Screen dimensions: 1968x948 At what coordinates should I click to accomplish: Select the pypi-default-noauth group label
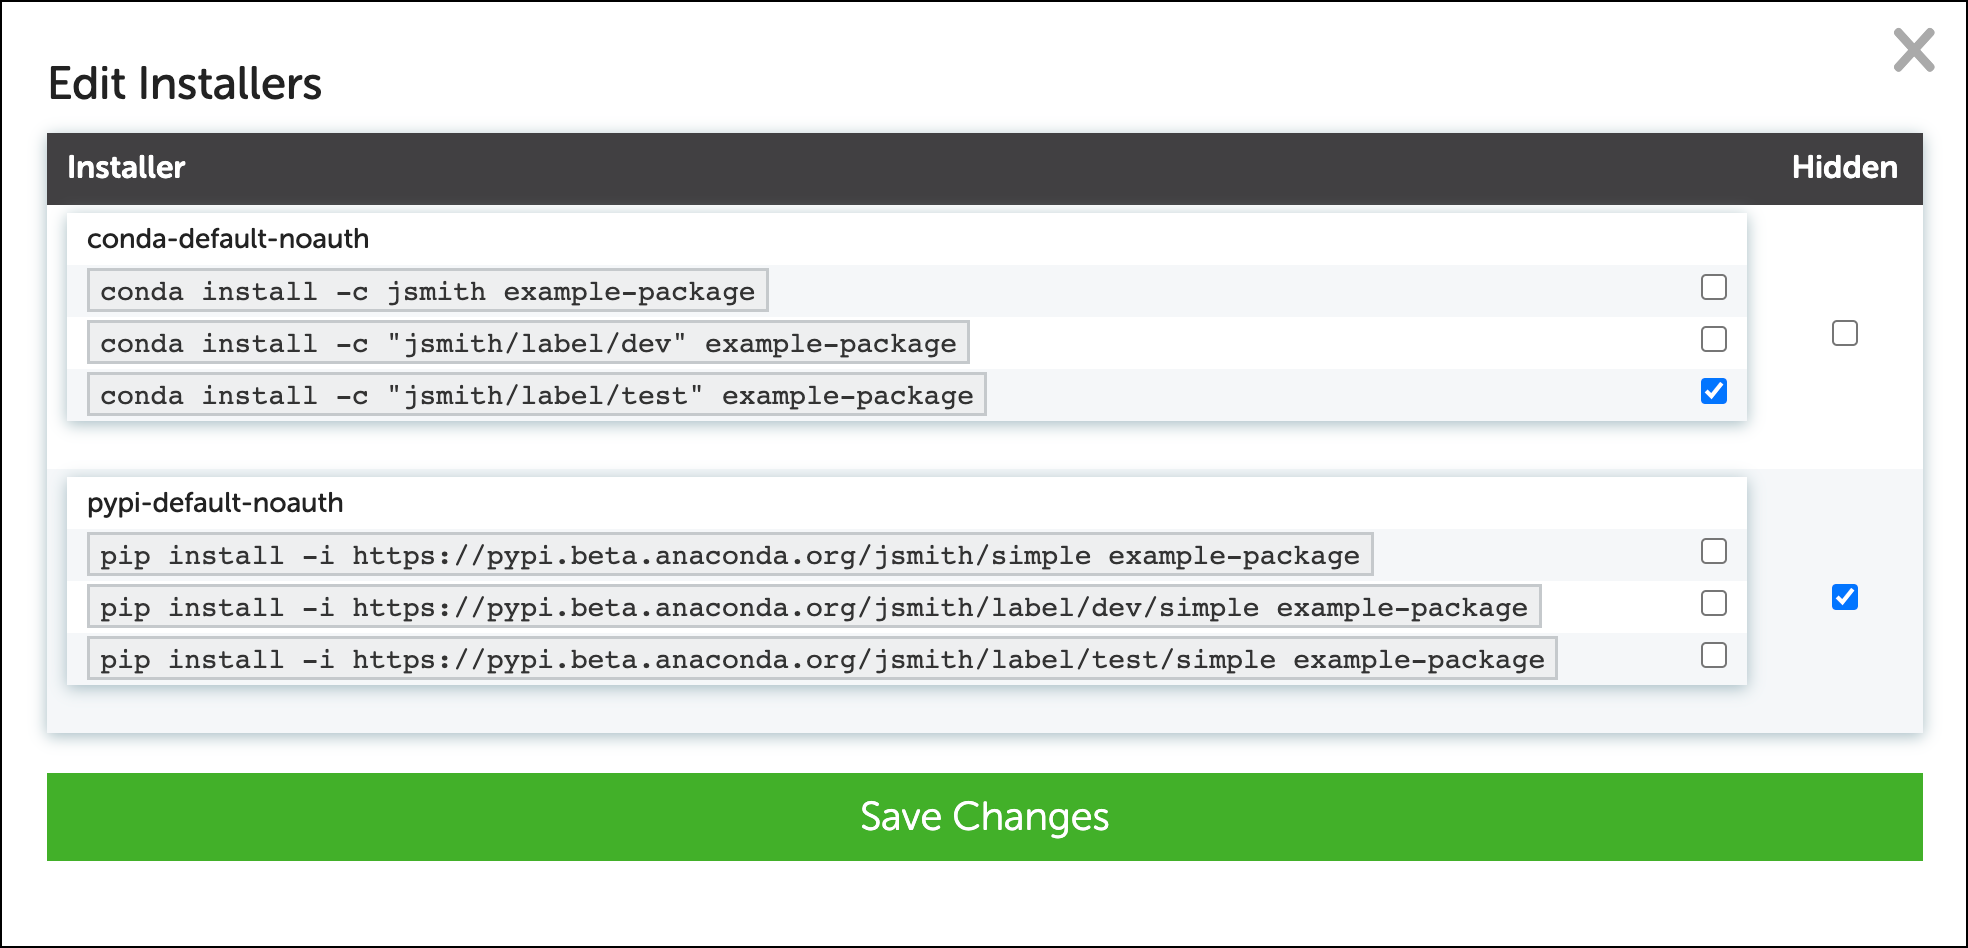215,503
